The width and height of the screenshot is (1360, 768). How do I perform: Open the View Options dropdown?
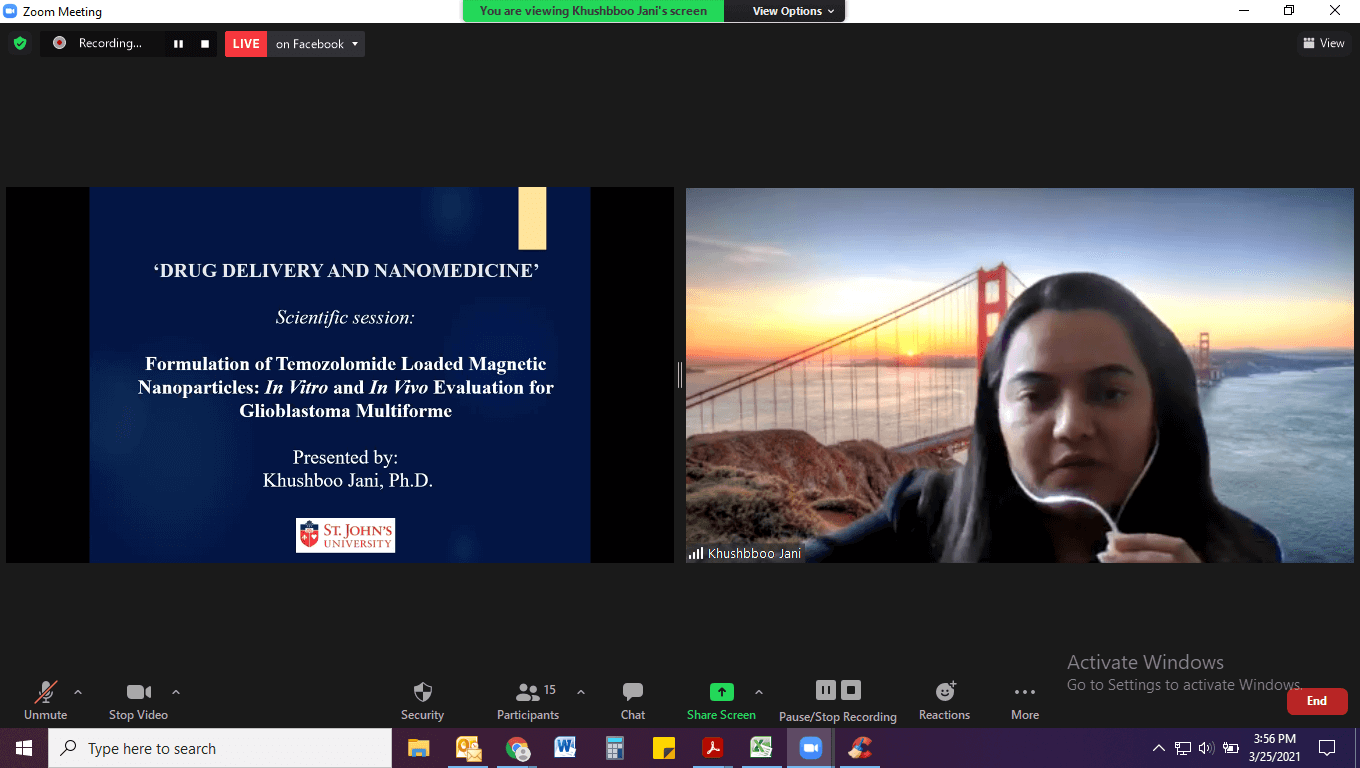[794, 11]
